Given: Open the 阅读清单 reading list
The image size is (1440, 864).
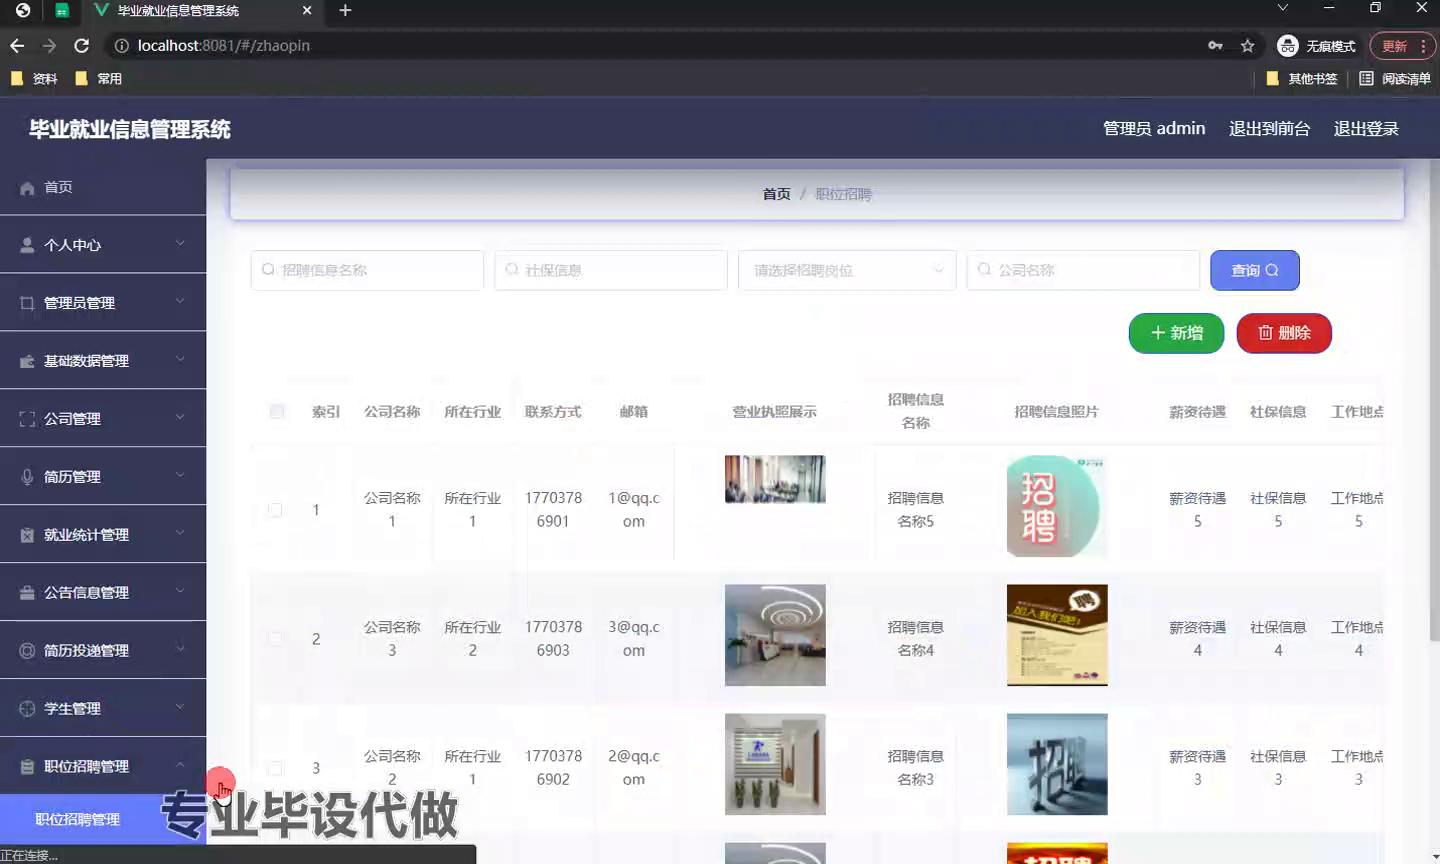Looking at the screenshot, I should tap(1395, 78).
